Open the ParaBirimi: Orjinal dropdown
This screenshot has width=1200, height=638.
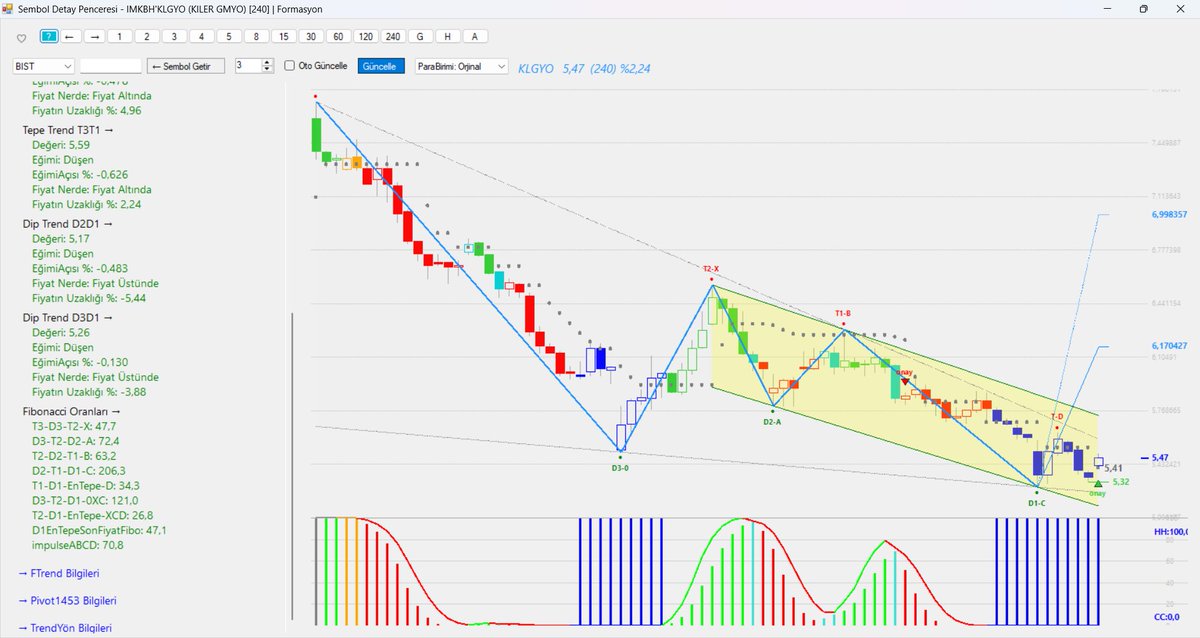click(461, 66)
